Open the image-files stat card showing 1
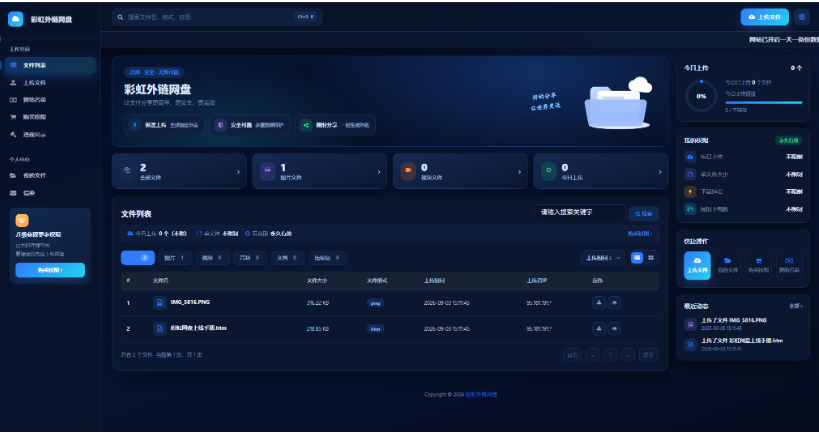 click(320, 171)
